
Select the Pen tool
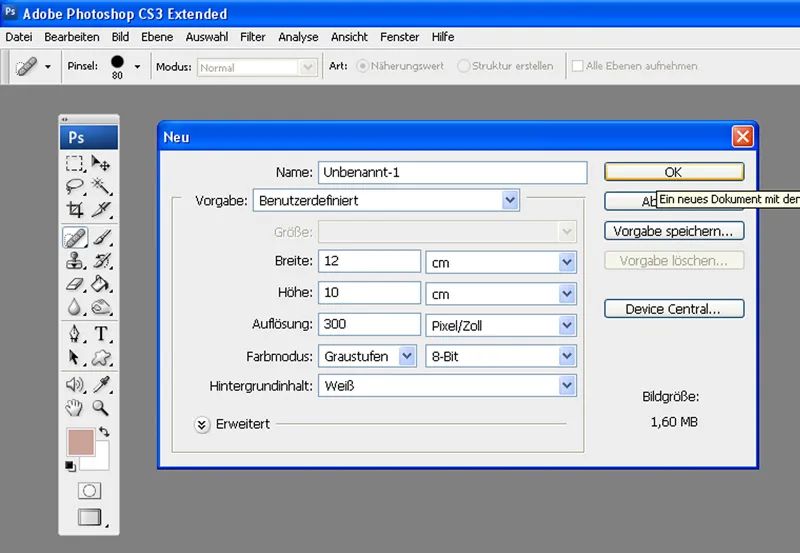74,334
